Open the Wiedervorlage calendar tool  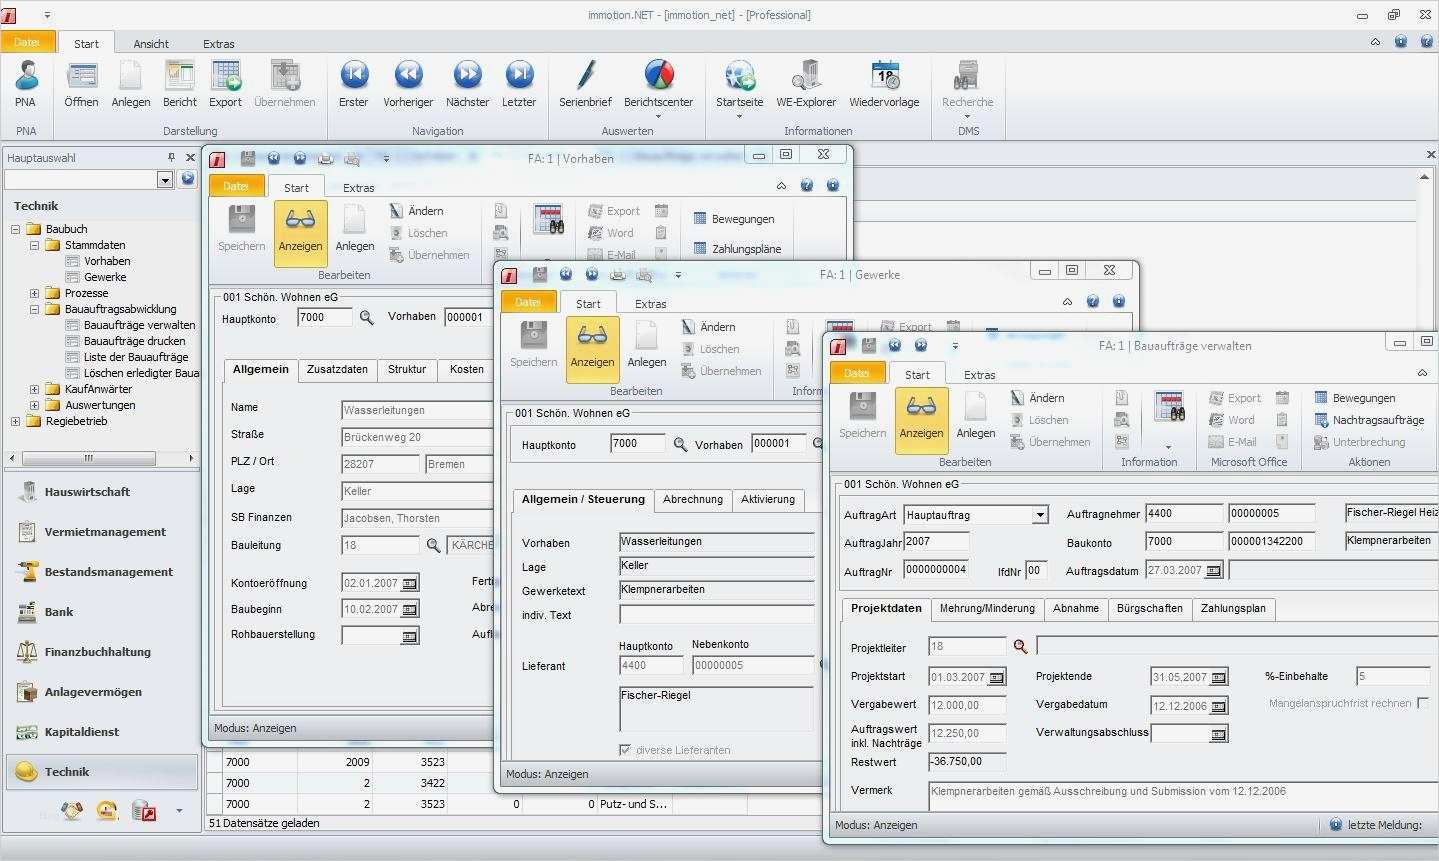point(883,85)
